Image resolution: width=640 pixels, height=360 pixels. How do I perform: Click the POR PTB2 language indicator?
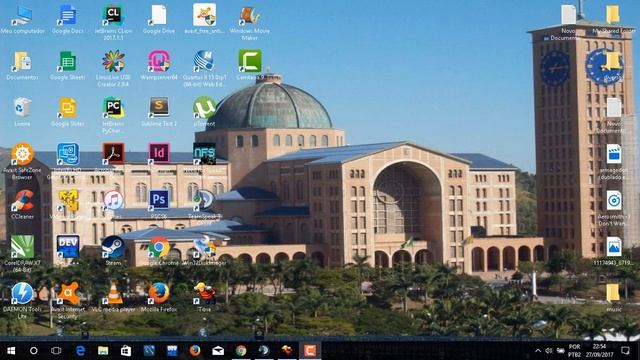tap(574, 351)
